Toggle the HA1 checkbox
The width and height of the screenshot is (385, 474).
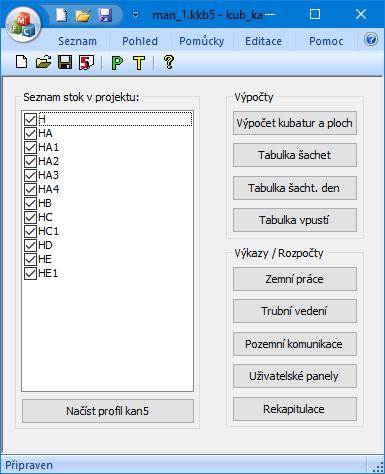(30, 147)
